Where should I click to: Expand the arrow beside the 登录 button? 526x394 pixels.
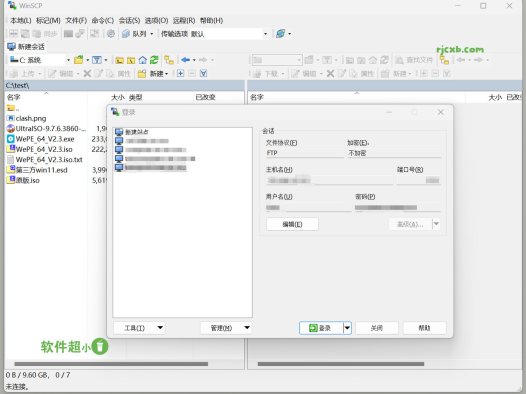tap(347, 328)
